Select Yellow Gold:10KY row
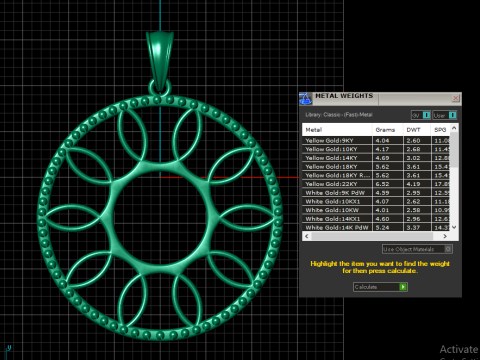The image size is (480, 360). pyautogui.click(x=376, y=149)
